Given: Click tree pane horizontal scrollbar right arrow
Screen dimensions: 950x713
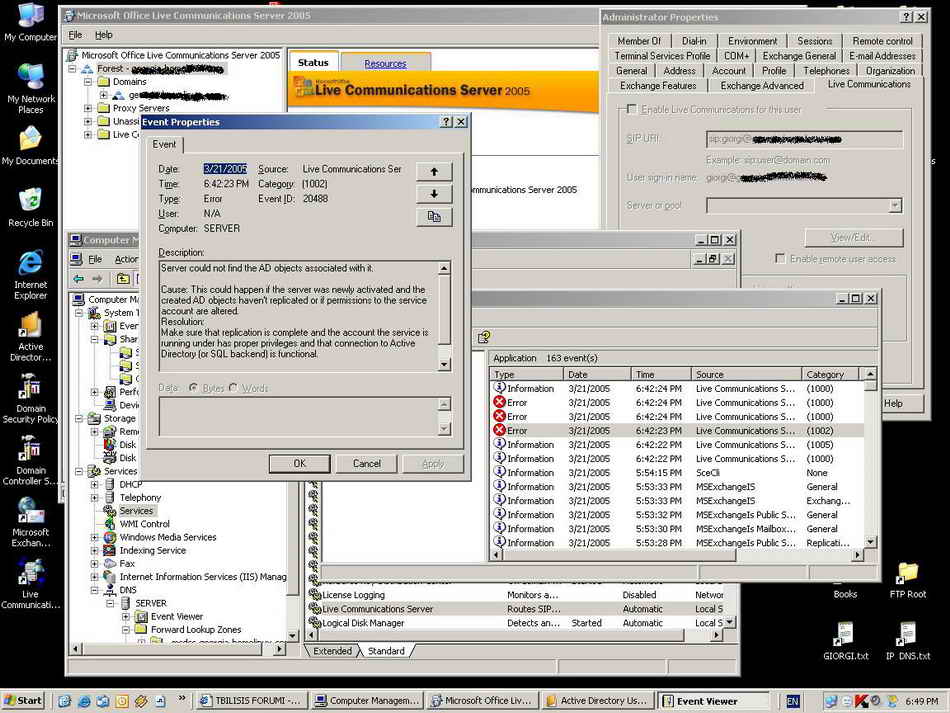Looking at the screenshot, I should point(279,649).
